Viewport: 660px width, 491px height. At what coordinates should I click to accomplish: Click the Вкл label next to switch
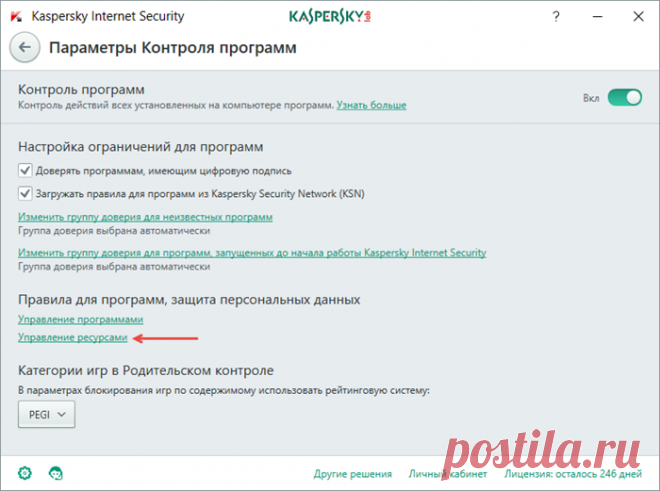pos(591,98)
